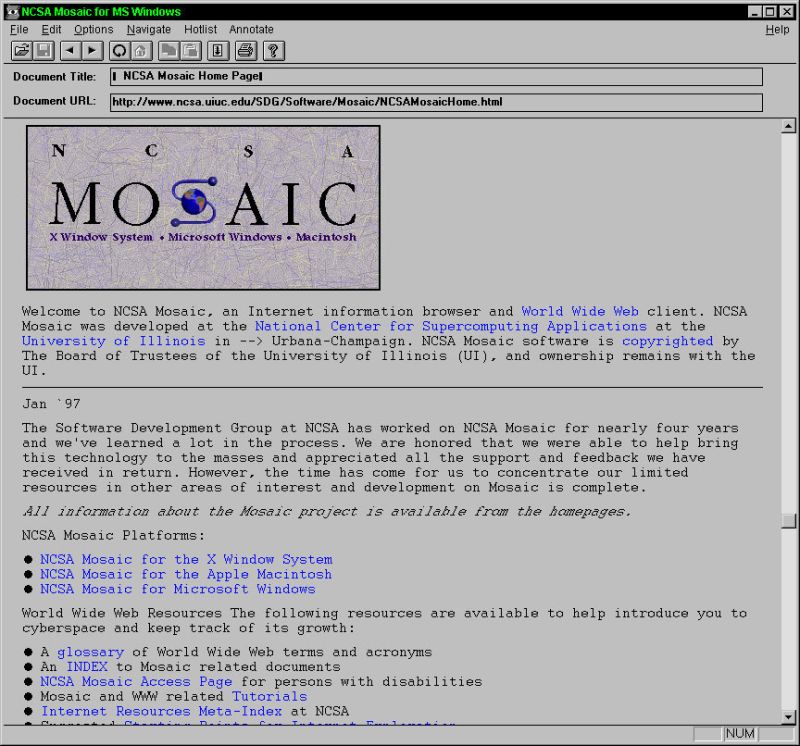This screenshot has width=800, height=746.
Task: Click the vertical scrollbar down arrow
Action: [x=786, y=715]
